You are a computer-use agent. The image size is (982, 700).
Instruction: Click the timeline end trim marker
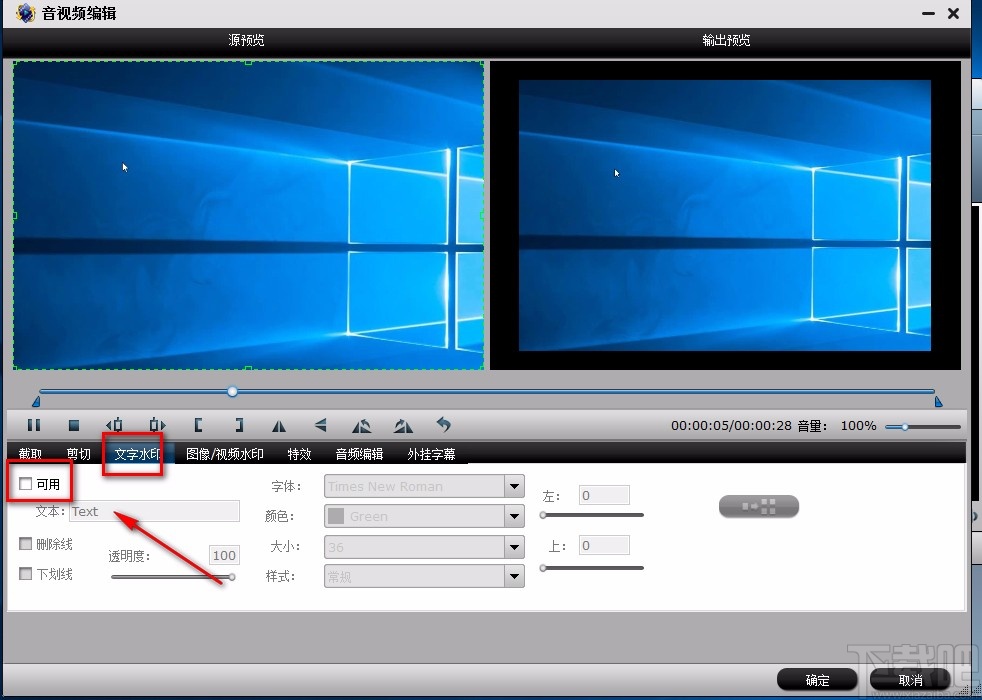(938, 401)
